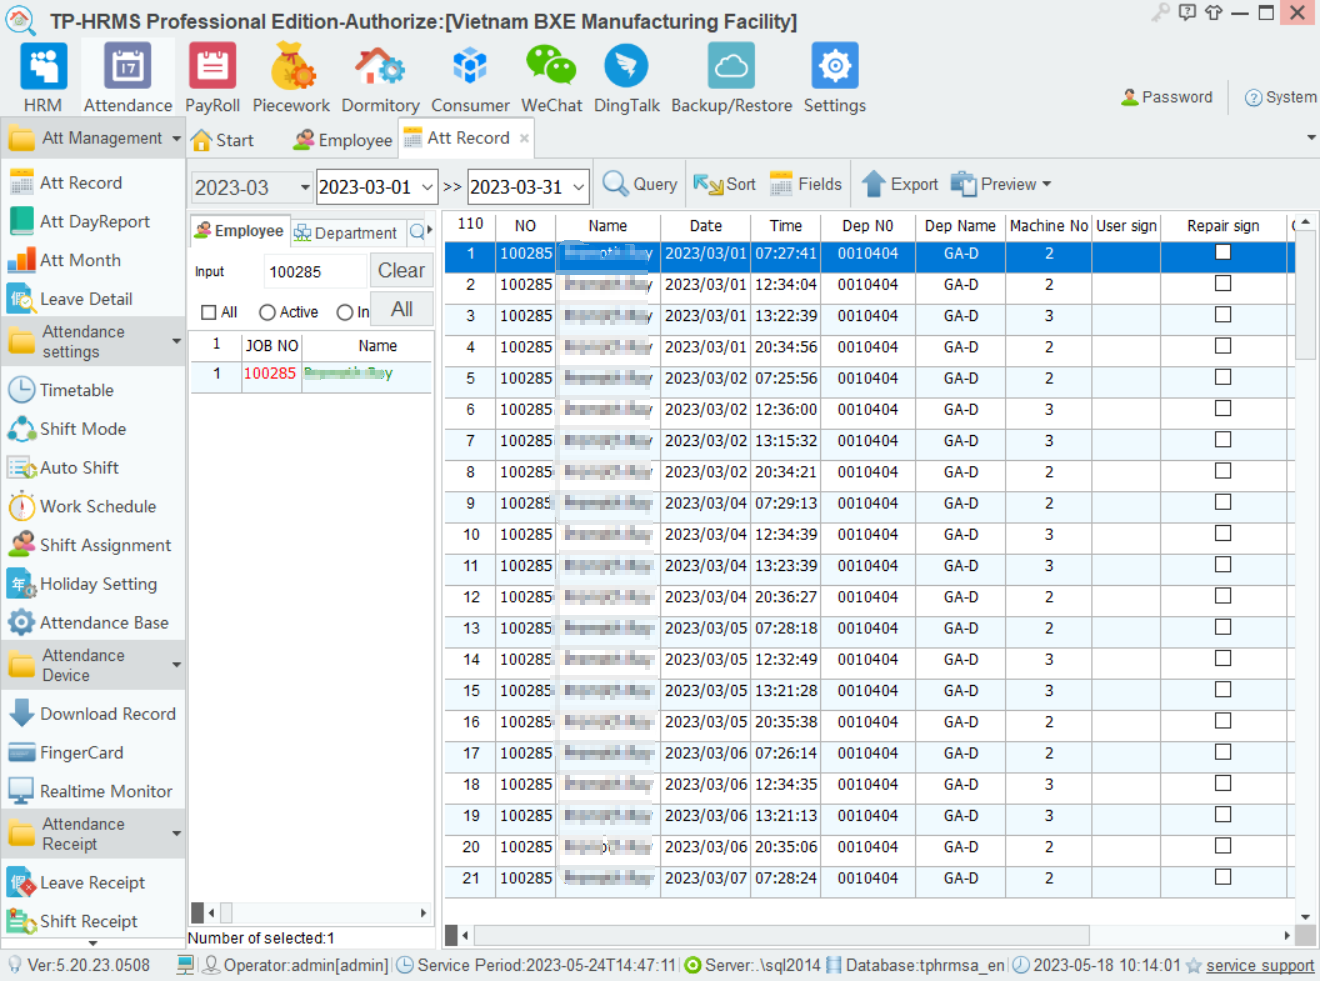Open Att Record in sidebar
1320x981 pixels.
(x=80, y=183)
